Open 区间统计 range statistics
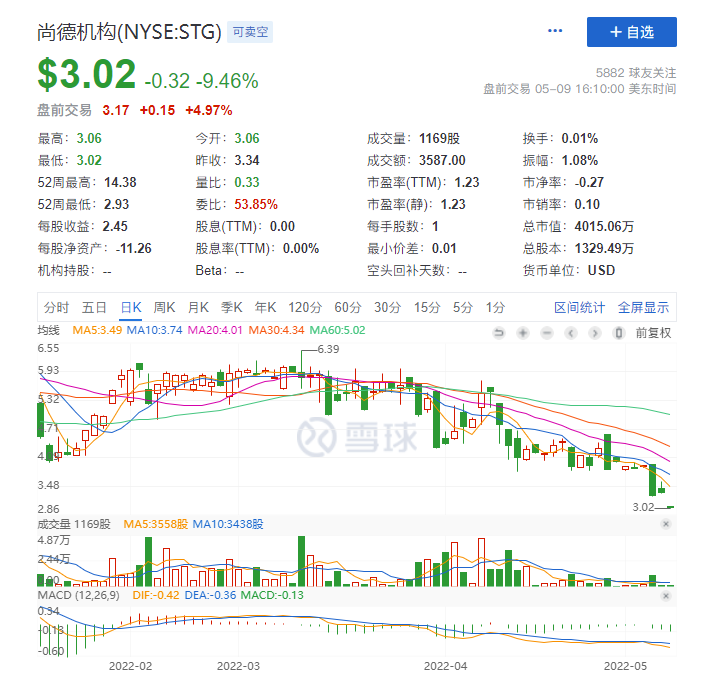This screenshot has width=713, height=681. [x=579, y=307]
